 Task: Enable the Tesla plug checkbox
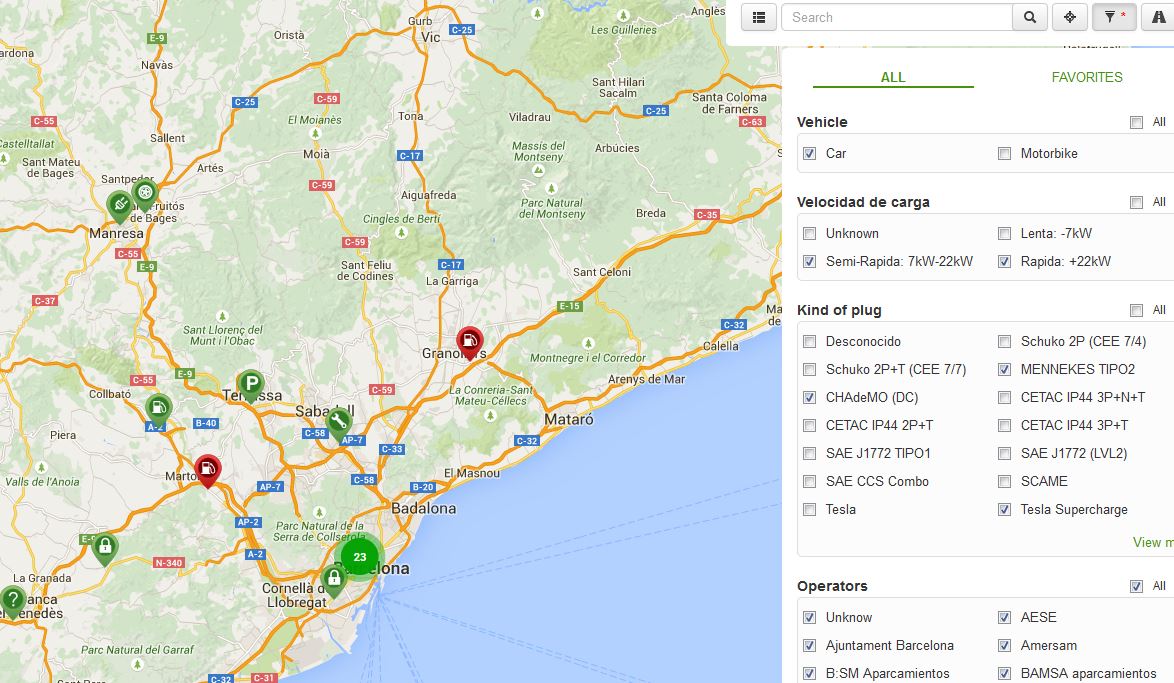[809, 509]
